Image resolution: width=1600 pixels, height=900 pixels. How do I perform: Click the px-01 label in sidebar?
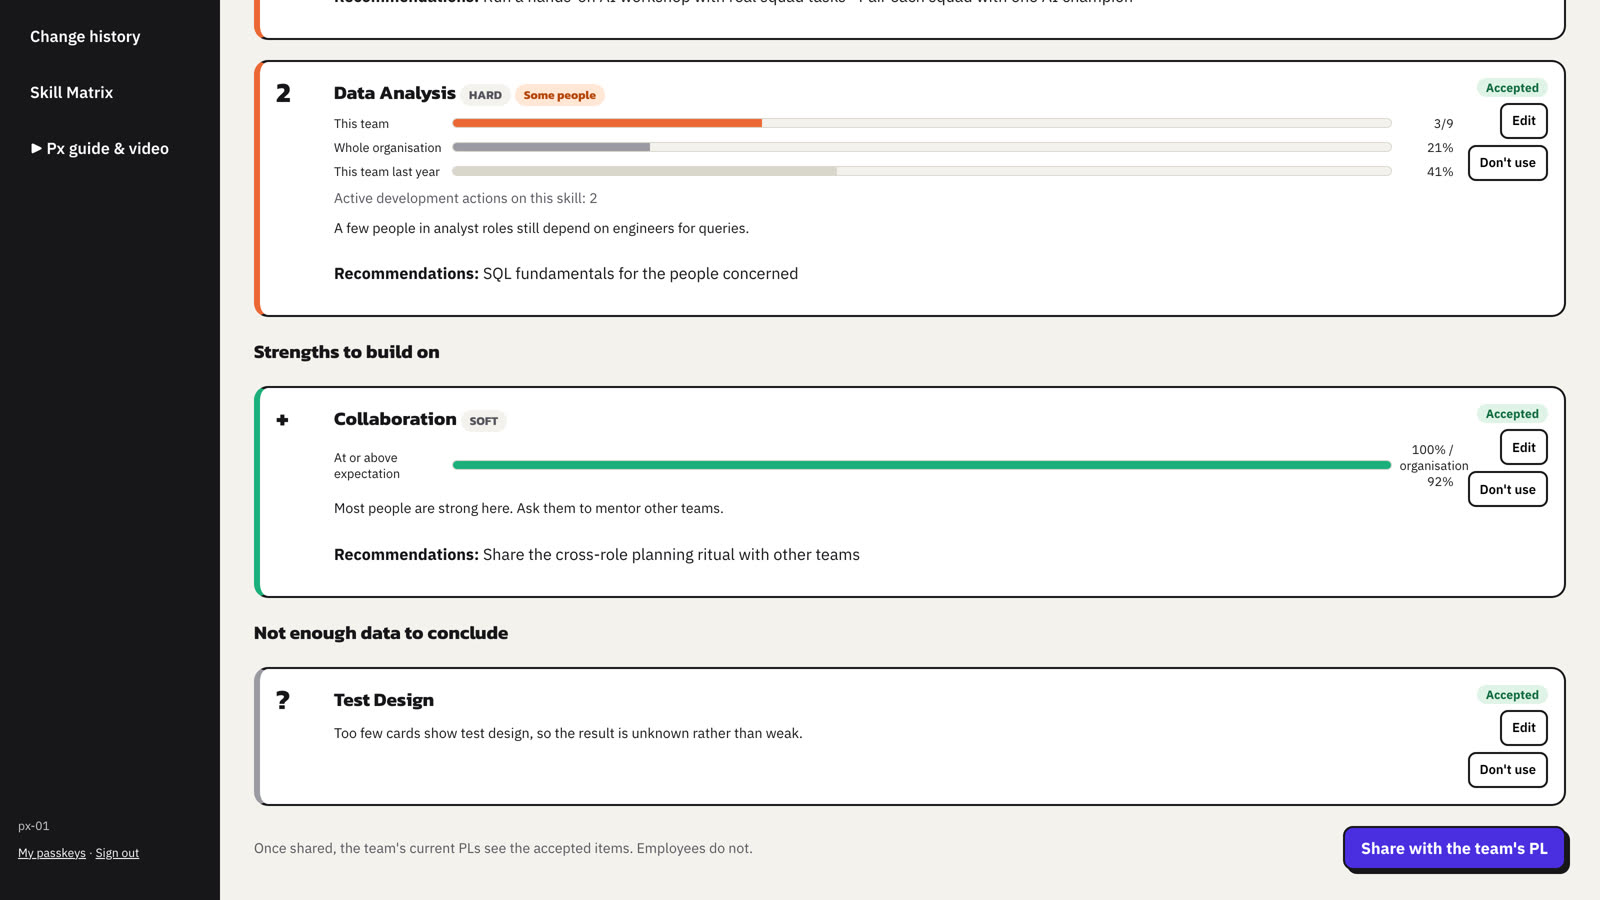(34, 826)
